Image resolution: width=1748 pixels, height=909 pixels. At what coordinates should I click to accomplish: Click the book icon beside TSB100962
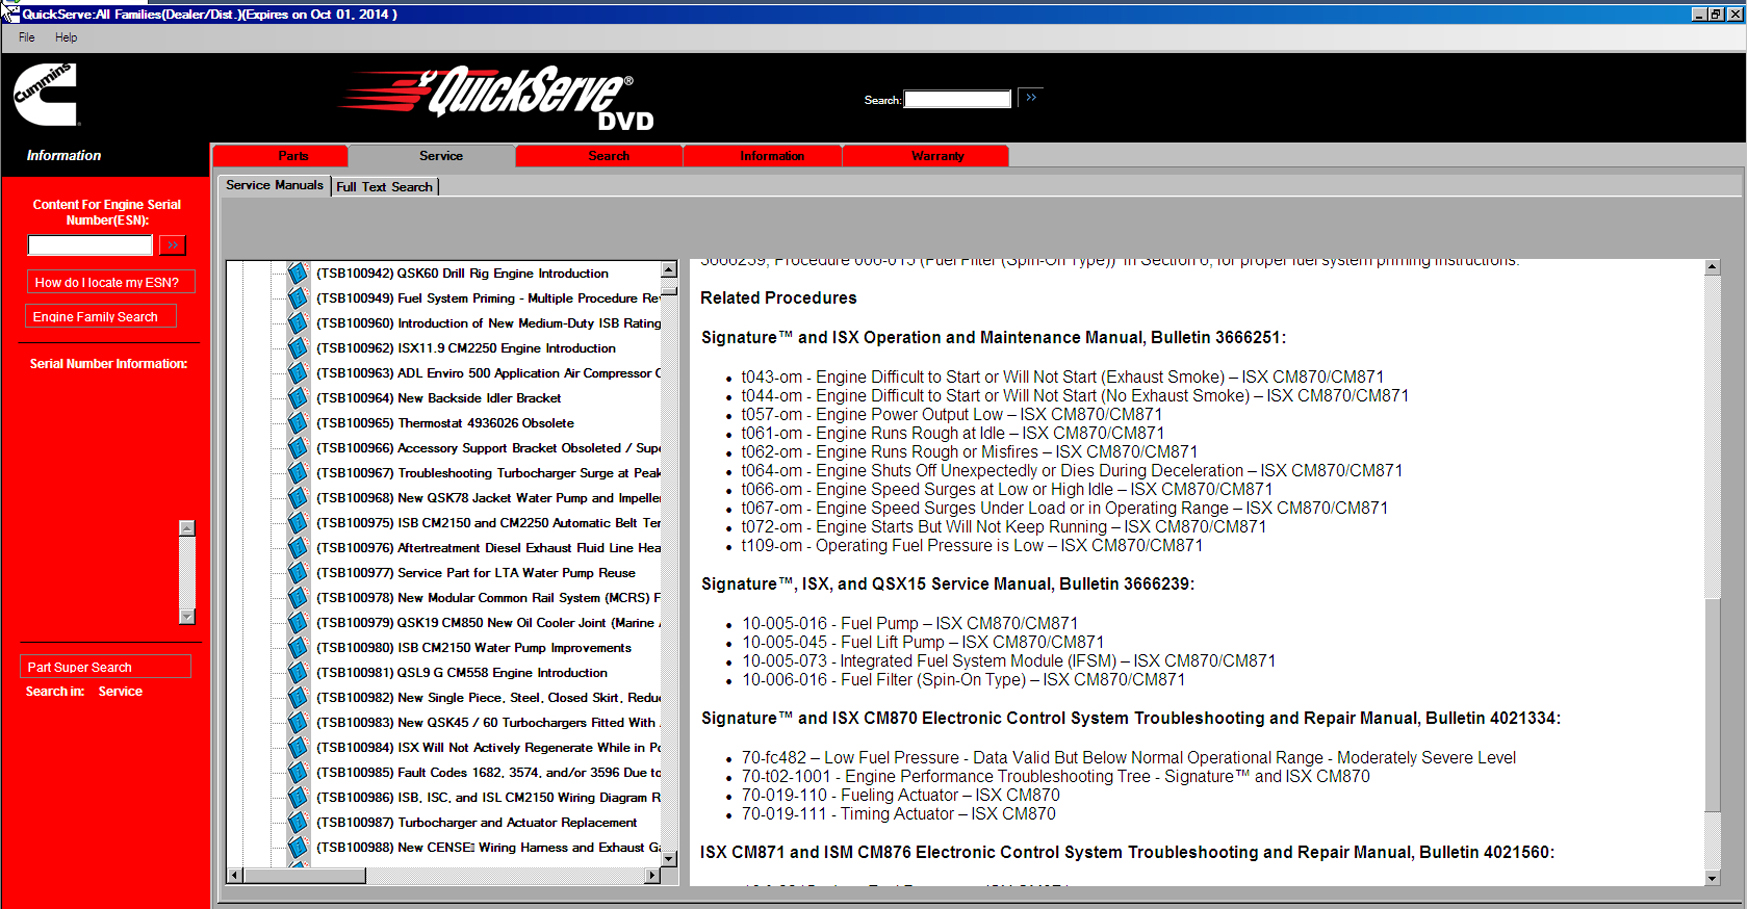[x=297, y=348]
